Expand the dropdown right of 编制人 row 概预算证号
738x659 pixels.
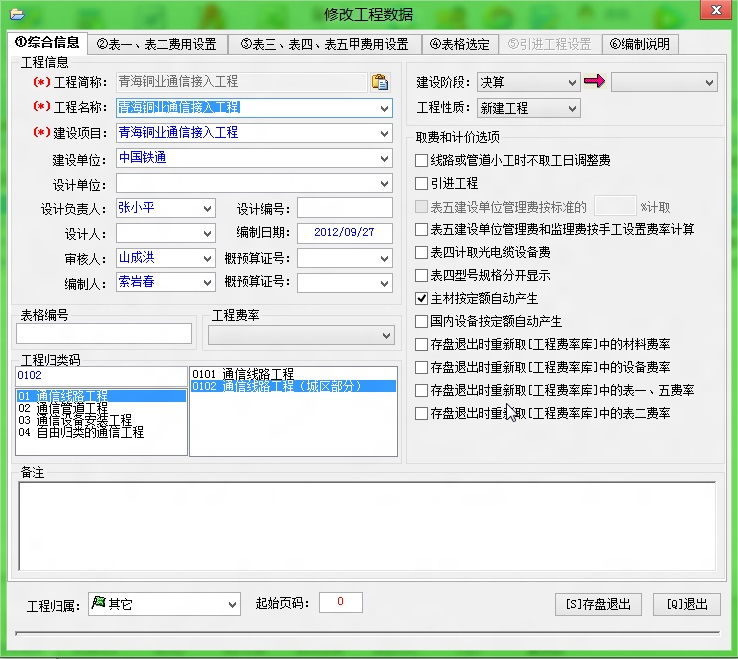[x=384, y=283]
